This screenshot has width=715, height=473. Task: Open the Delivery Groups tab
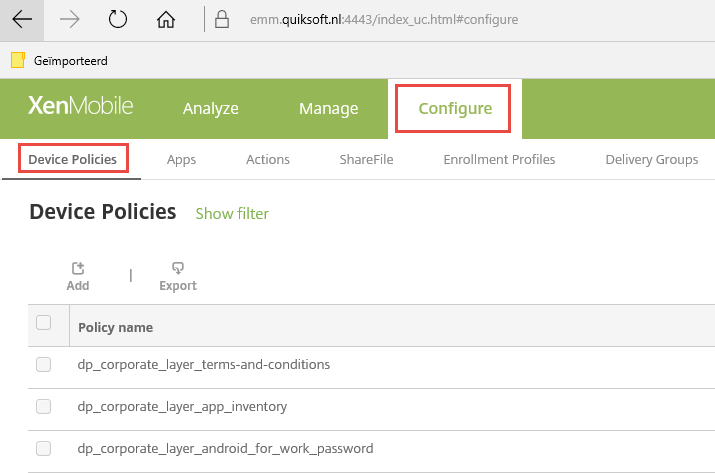pos(651,160)
